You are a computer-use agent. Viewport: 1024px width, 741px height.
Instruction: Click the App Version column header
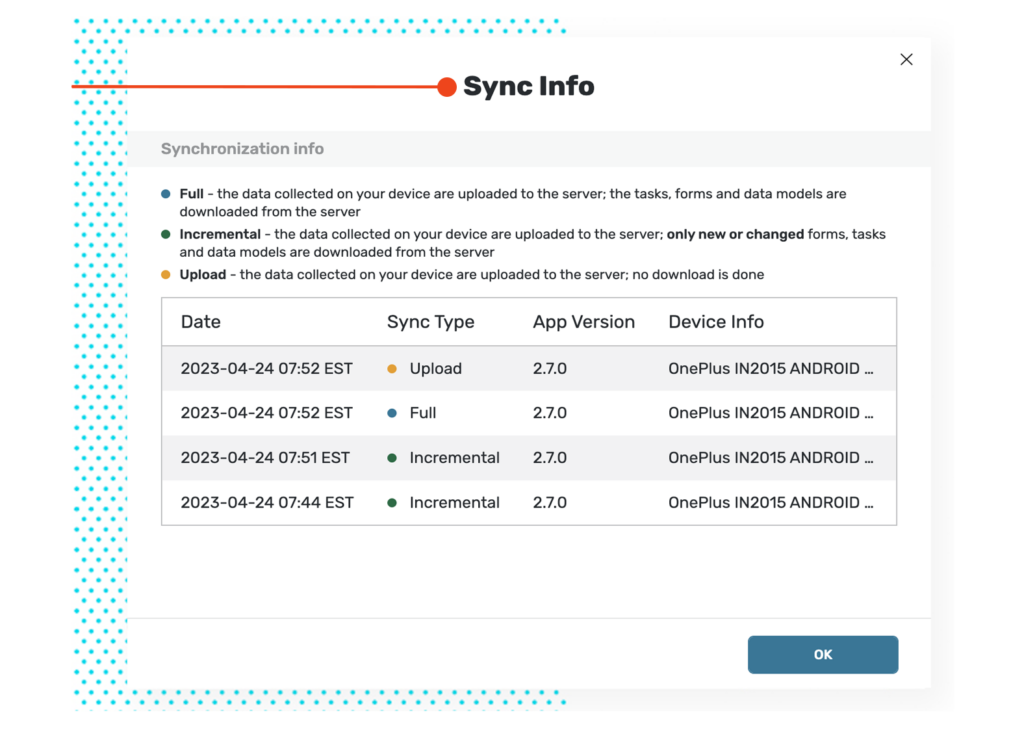click(584, 321)
